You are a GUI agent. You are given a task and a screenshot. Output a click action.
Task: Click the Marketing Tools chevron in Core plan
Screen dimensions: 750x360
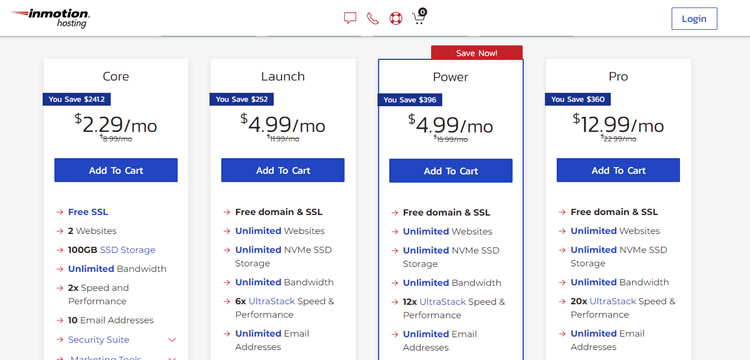[x=172, y=358]
